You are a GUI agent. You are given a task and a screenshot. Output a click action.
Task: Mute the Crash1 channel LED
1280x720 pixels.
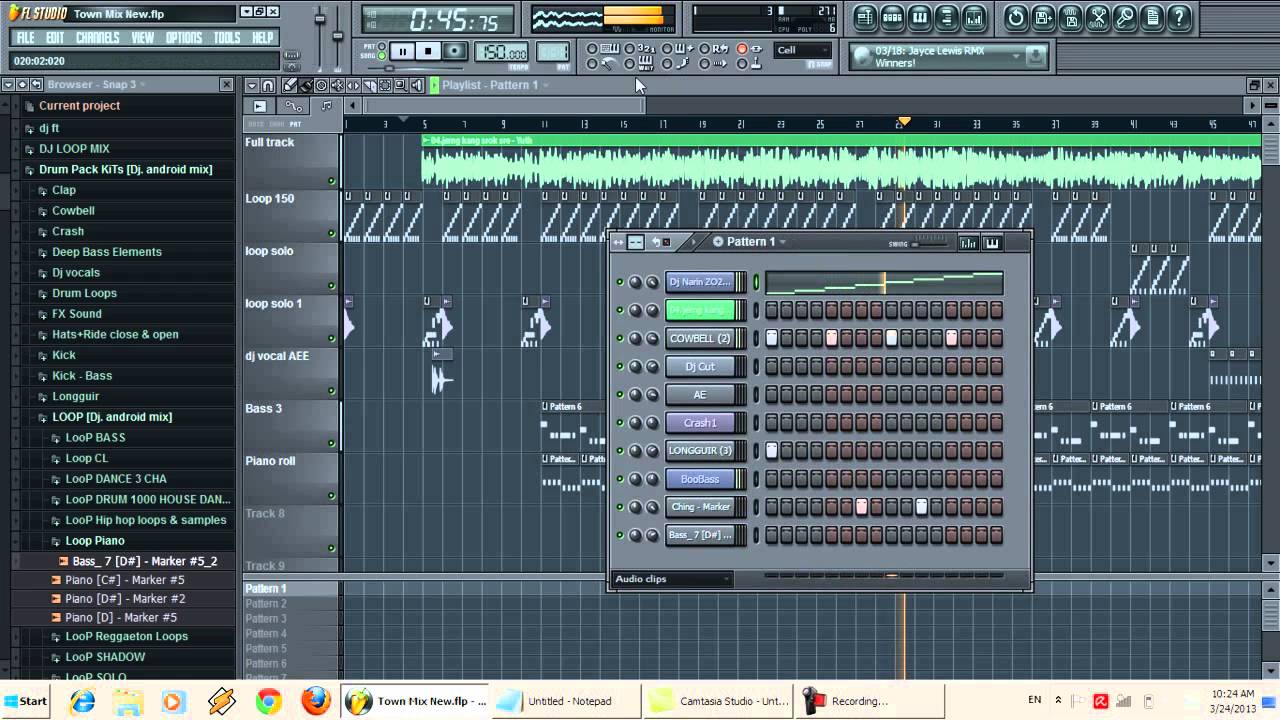pyautogui.click(x=620, y=423)
